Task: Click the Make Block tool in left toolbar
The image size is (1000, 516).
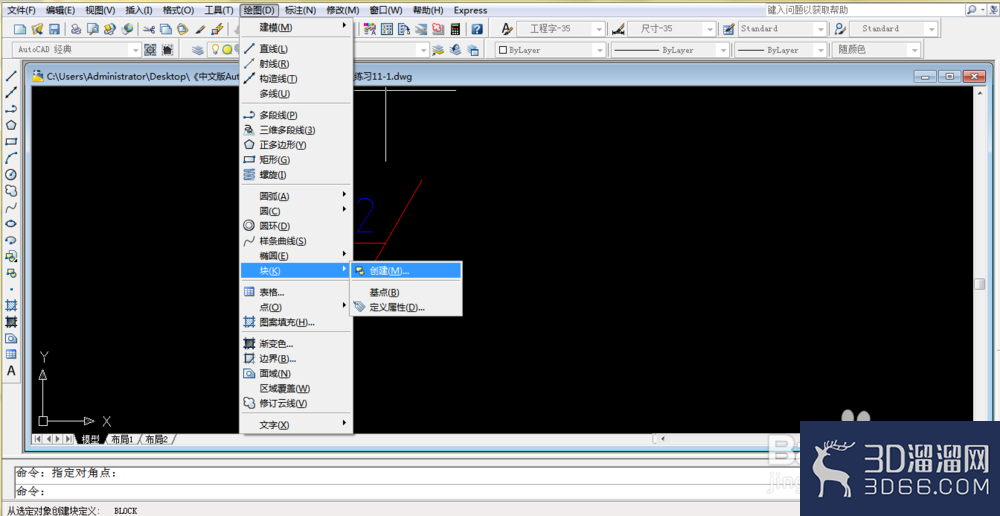Action: [11, 273]
